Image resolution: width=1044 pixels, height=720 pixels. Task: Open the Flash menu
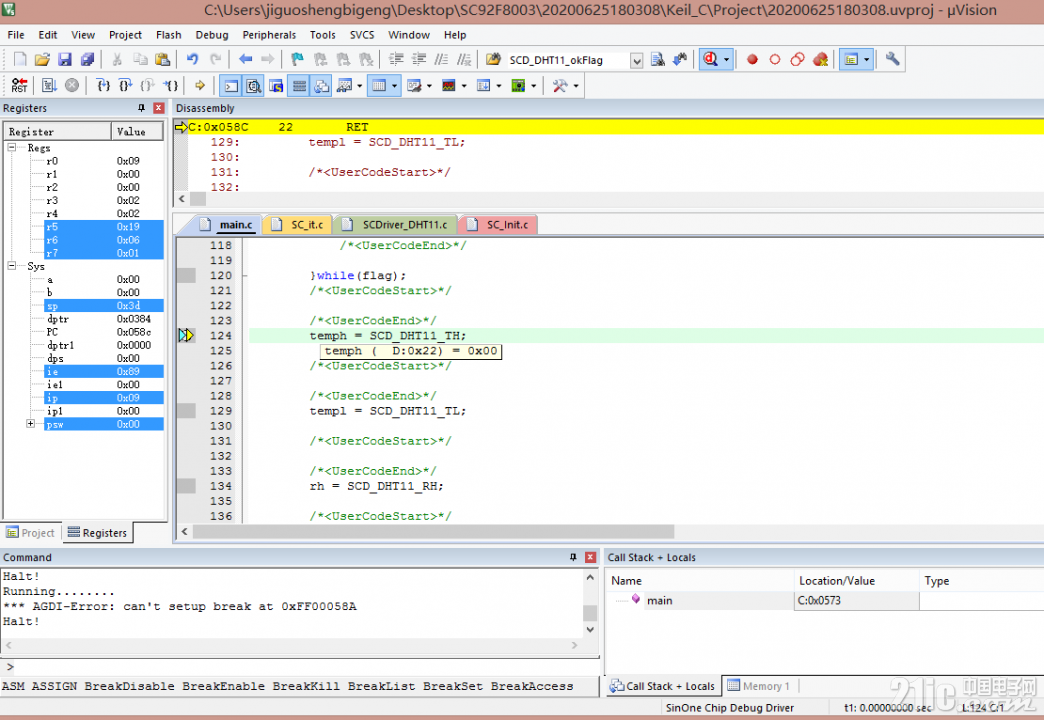tap(168, 35)
